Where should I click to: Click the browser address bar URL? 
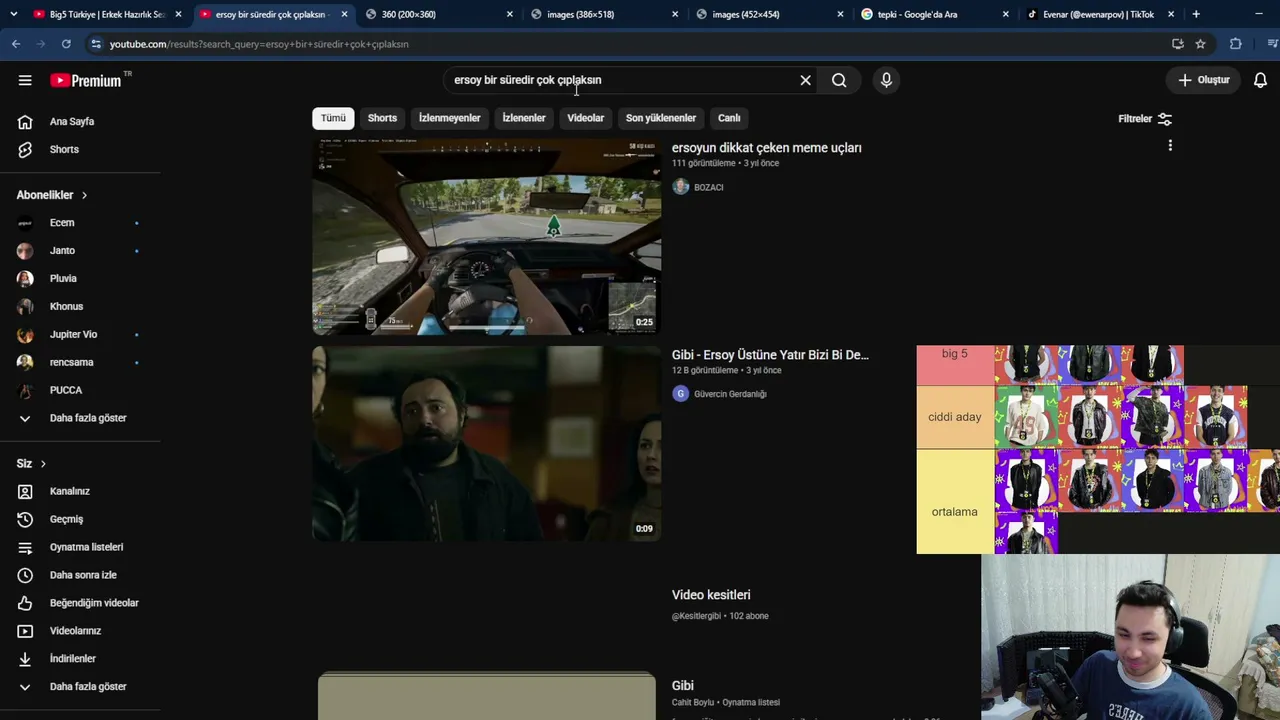[259, 44]
